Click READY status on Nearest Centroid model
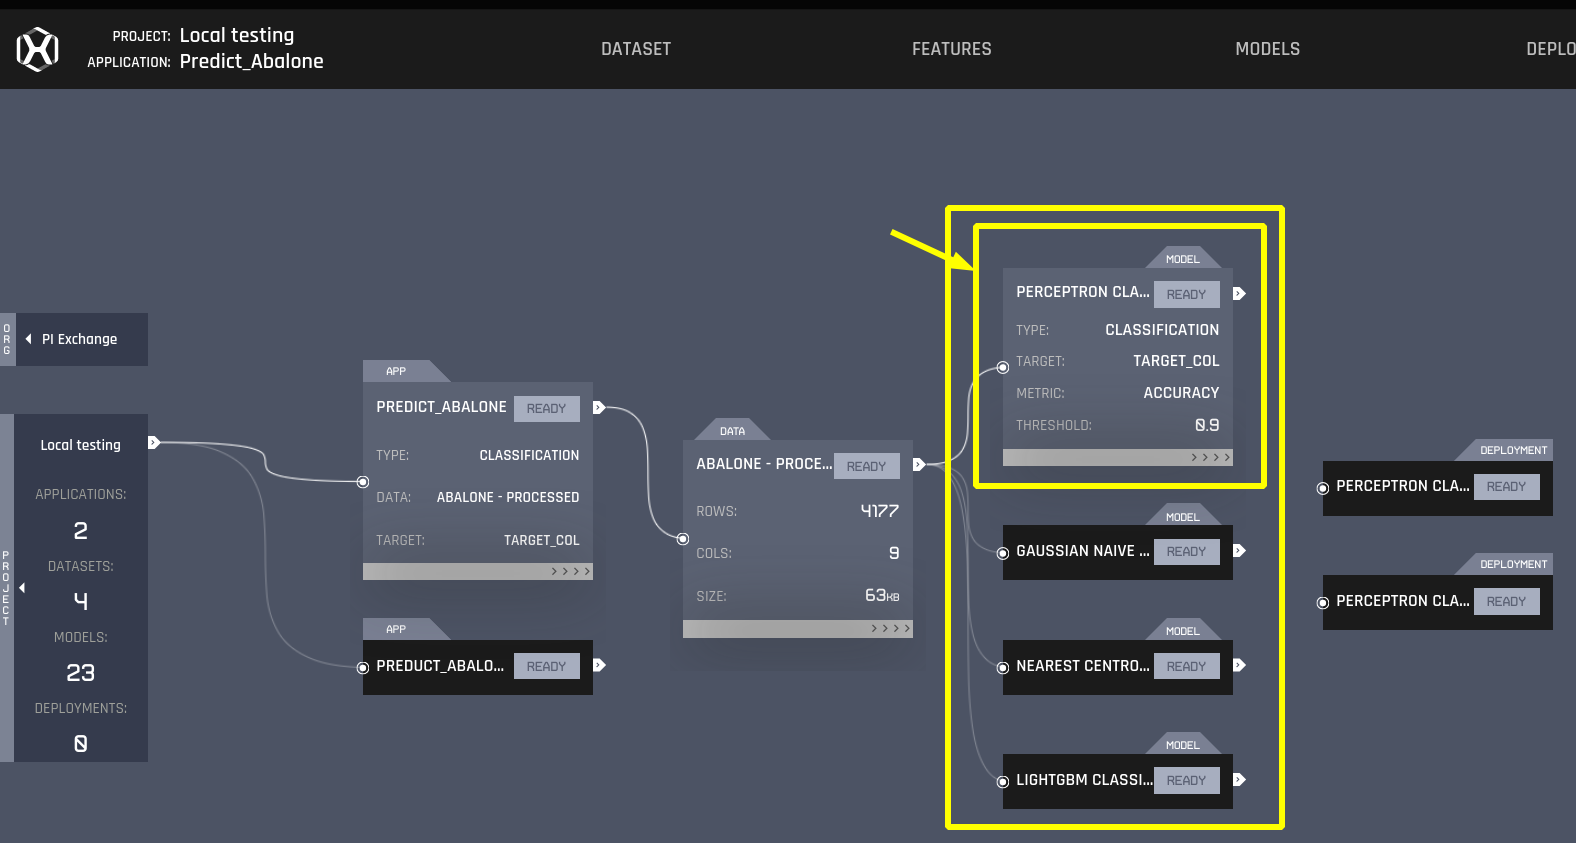Viewport: 1576px width, 843px height. coord(1186,666)
